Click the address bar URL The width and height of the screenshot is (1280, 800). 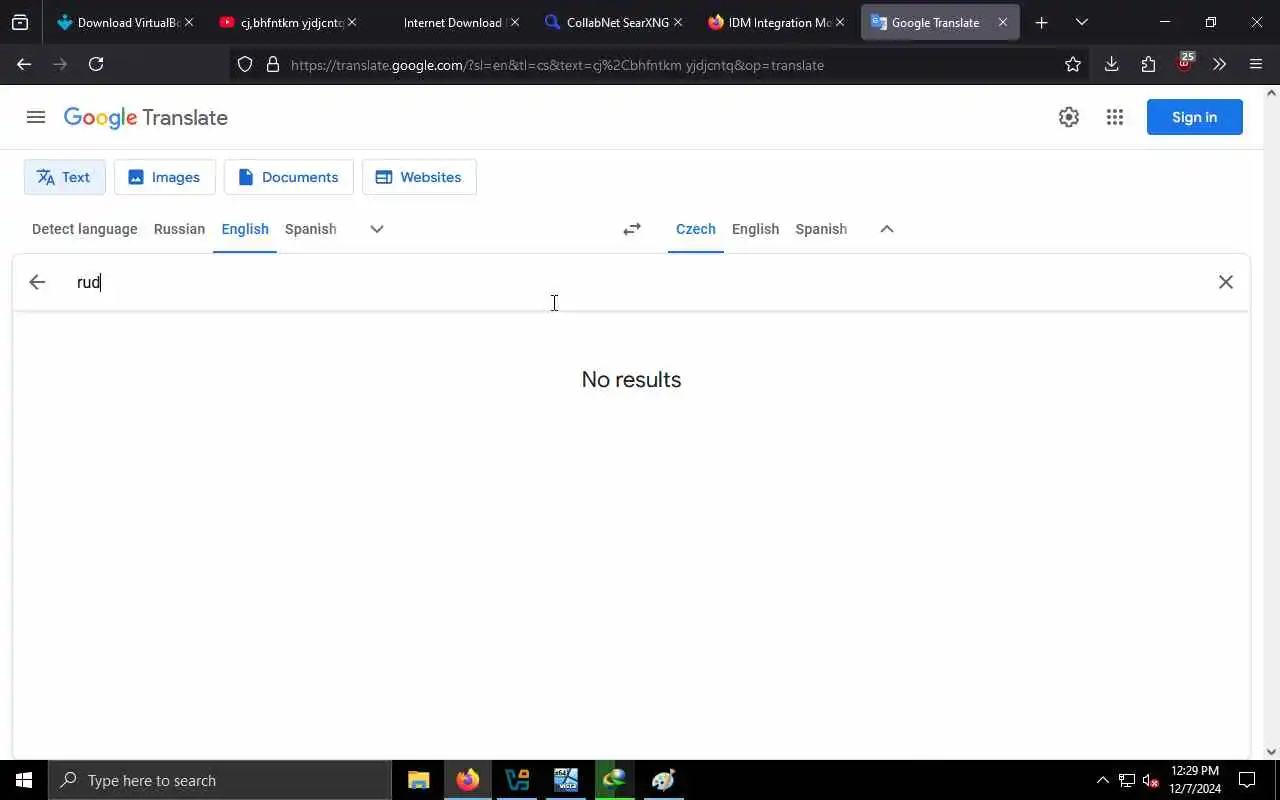click(557, 65)
